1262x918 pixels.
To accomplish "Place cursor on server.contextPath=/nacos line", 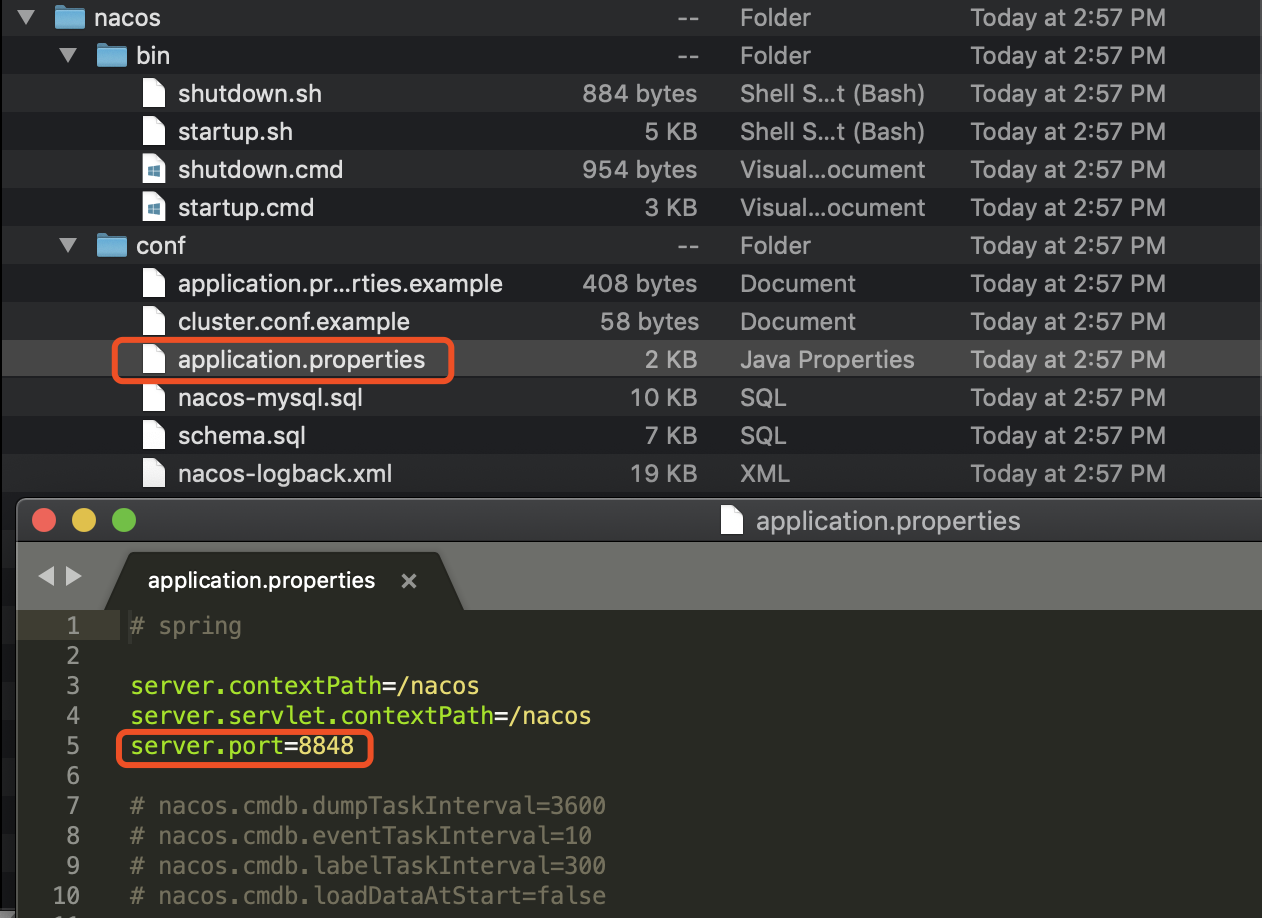I will (305, 686).
